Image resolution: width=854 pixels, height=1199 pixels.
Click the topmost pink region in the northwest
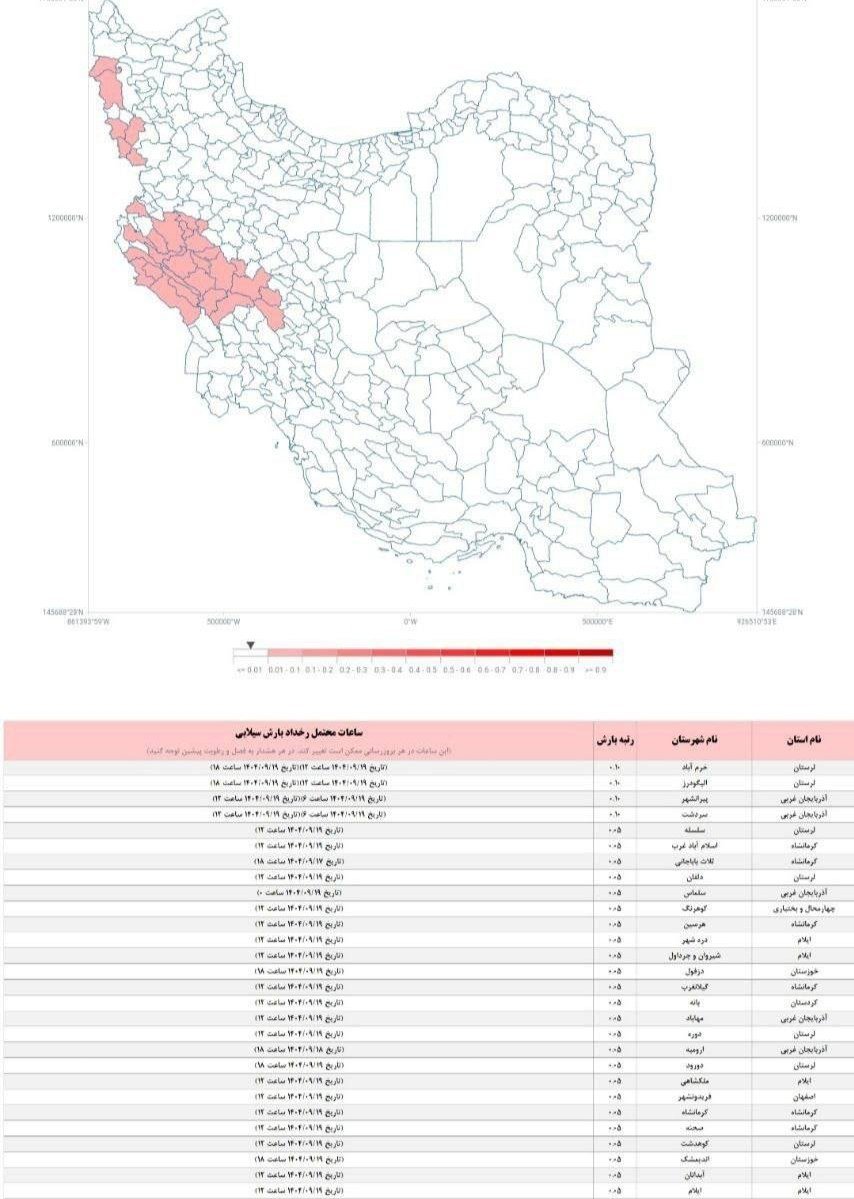(x=104, y=78)
